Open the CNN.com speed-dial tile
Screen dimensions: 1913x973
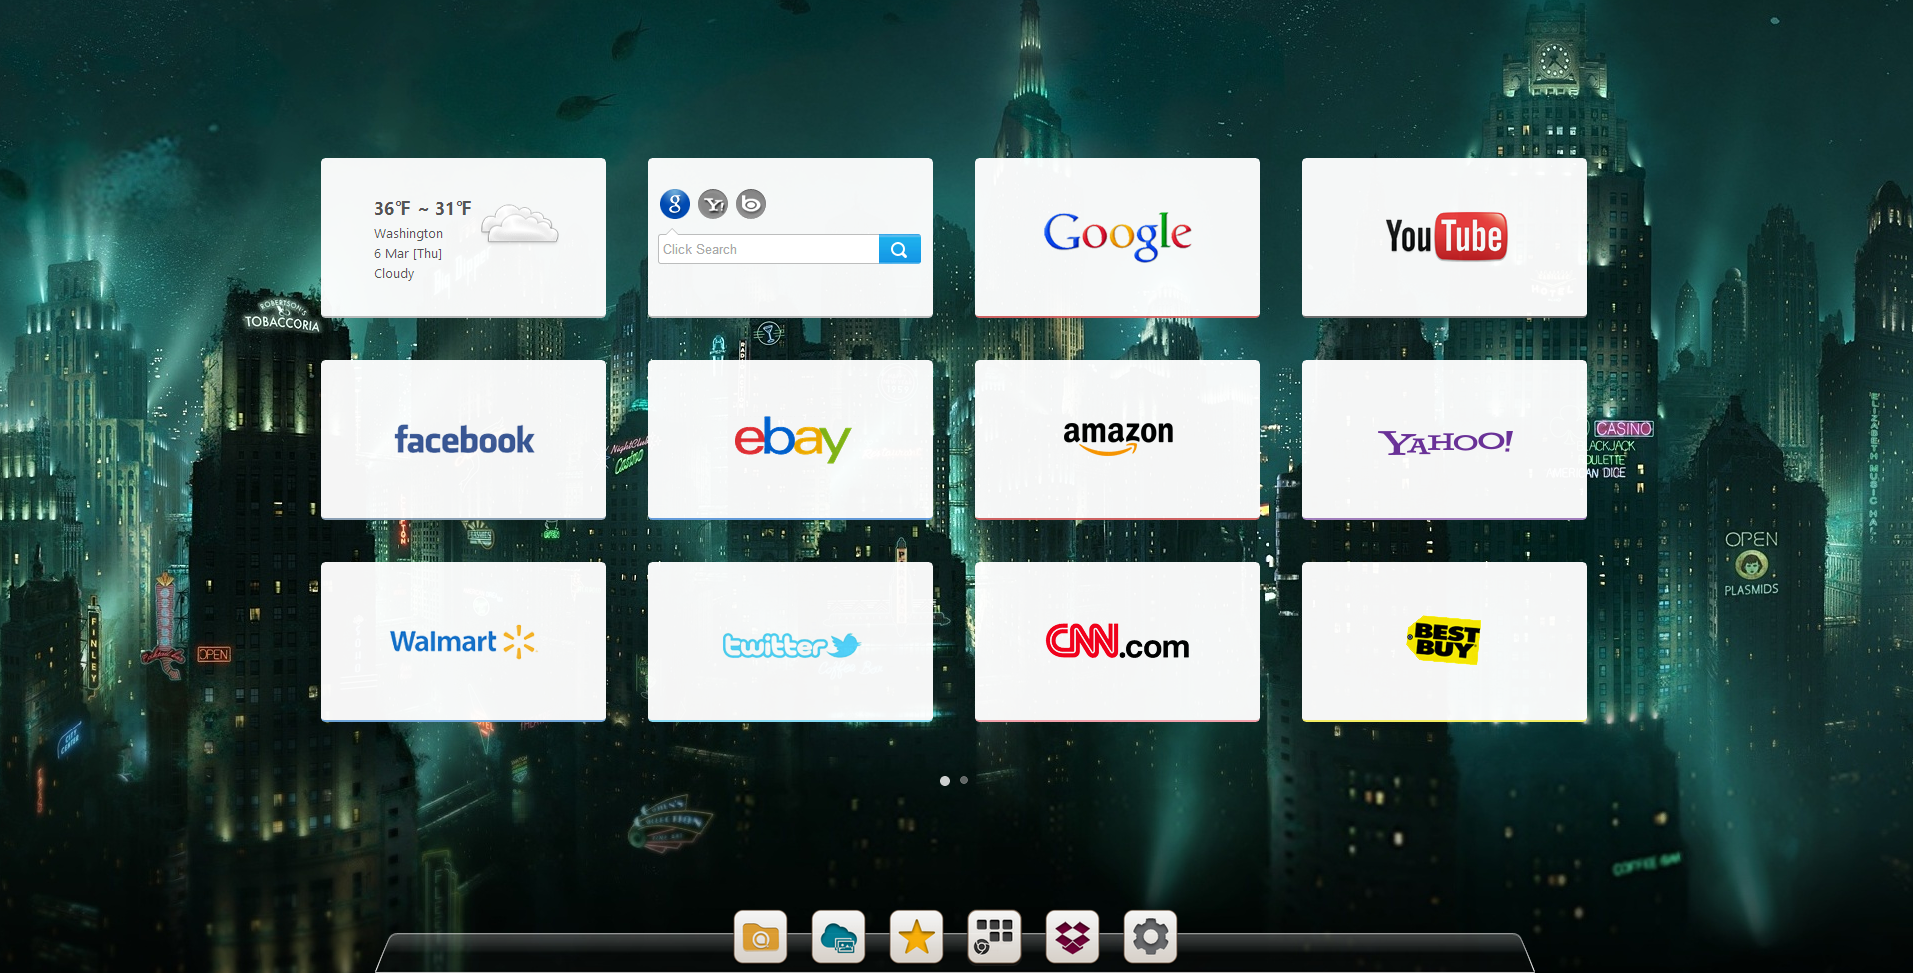[1117, 641]
